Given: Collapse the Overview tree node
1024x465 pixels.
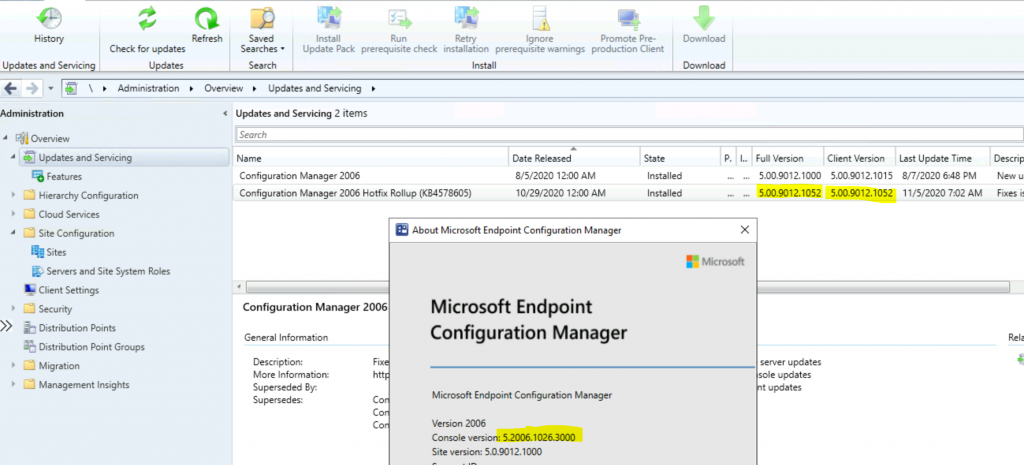Looking at the screenshot, I should pyautogui.click(x=6, y=138).
